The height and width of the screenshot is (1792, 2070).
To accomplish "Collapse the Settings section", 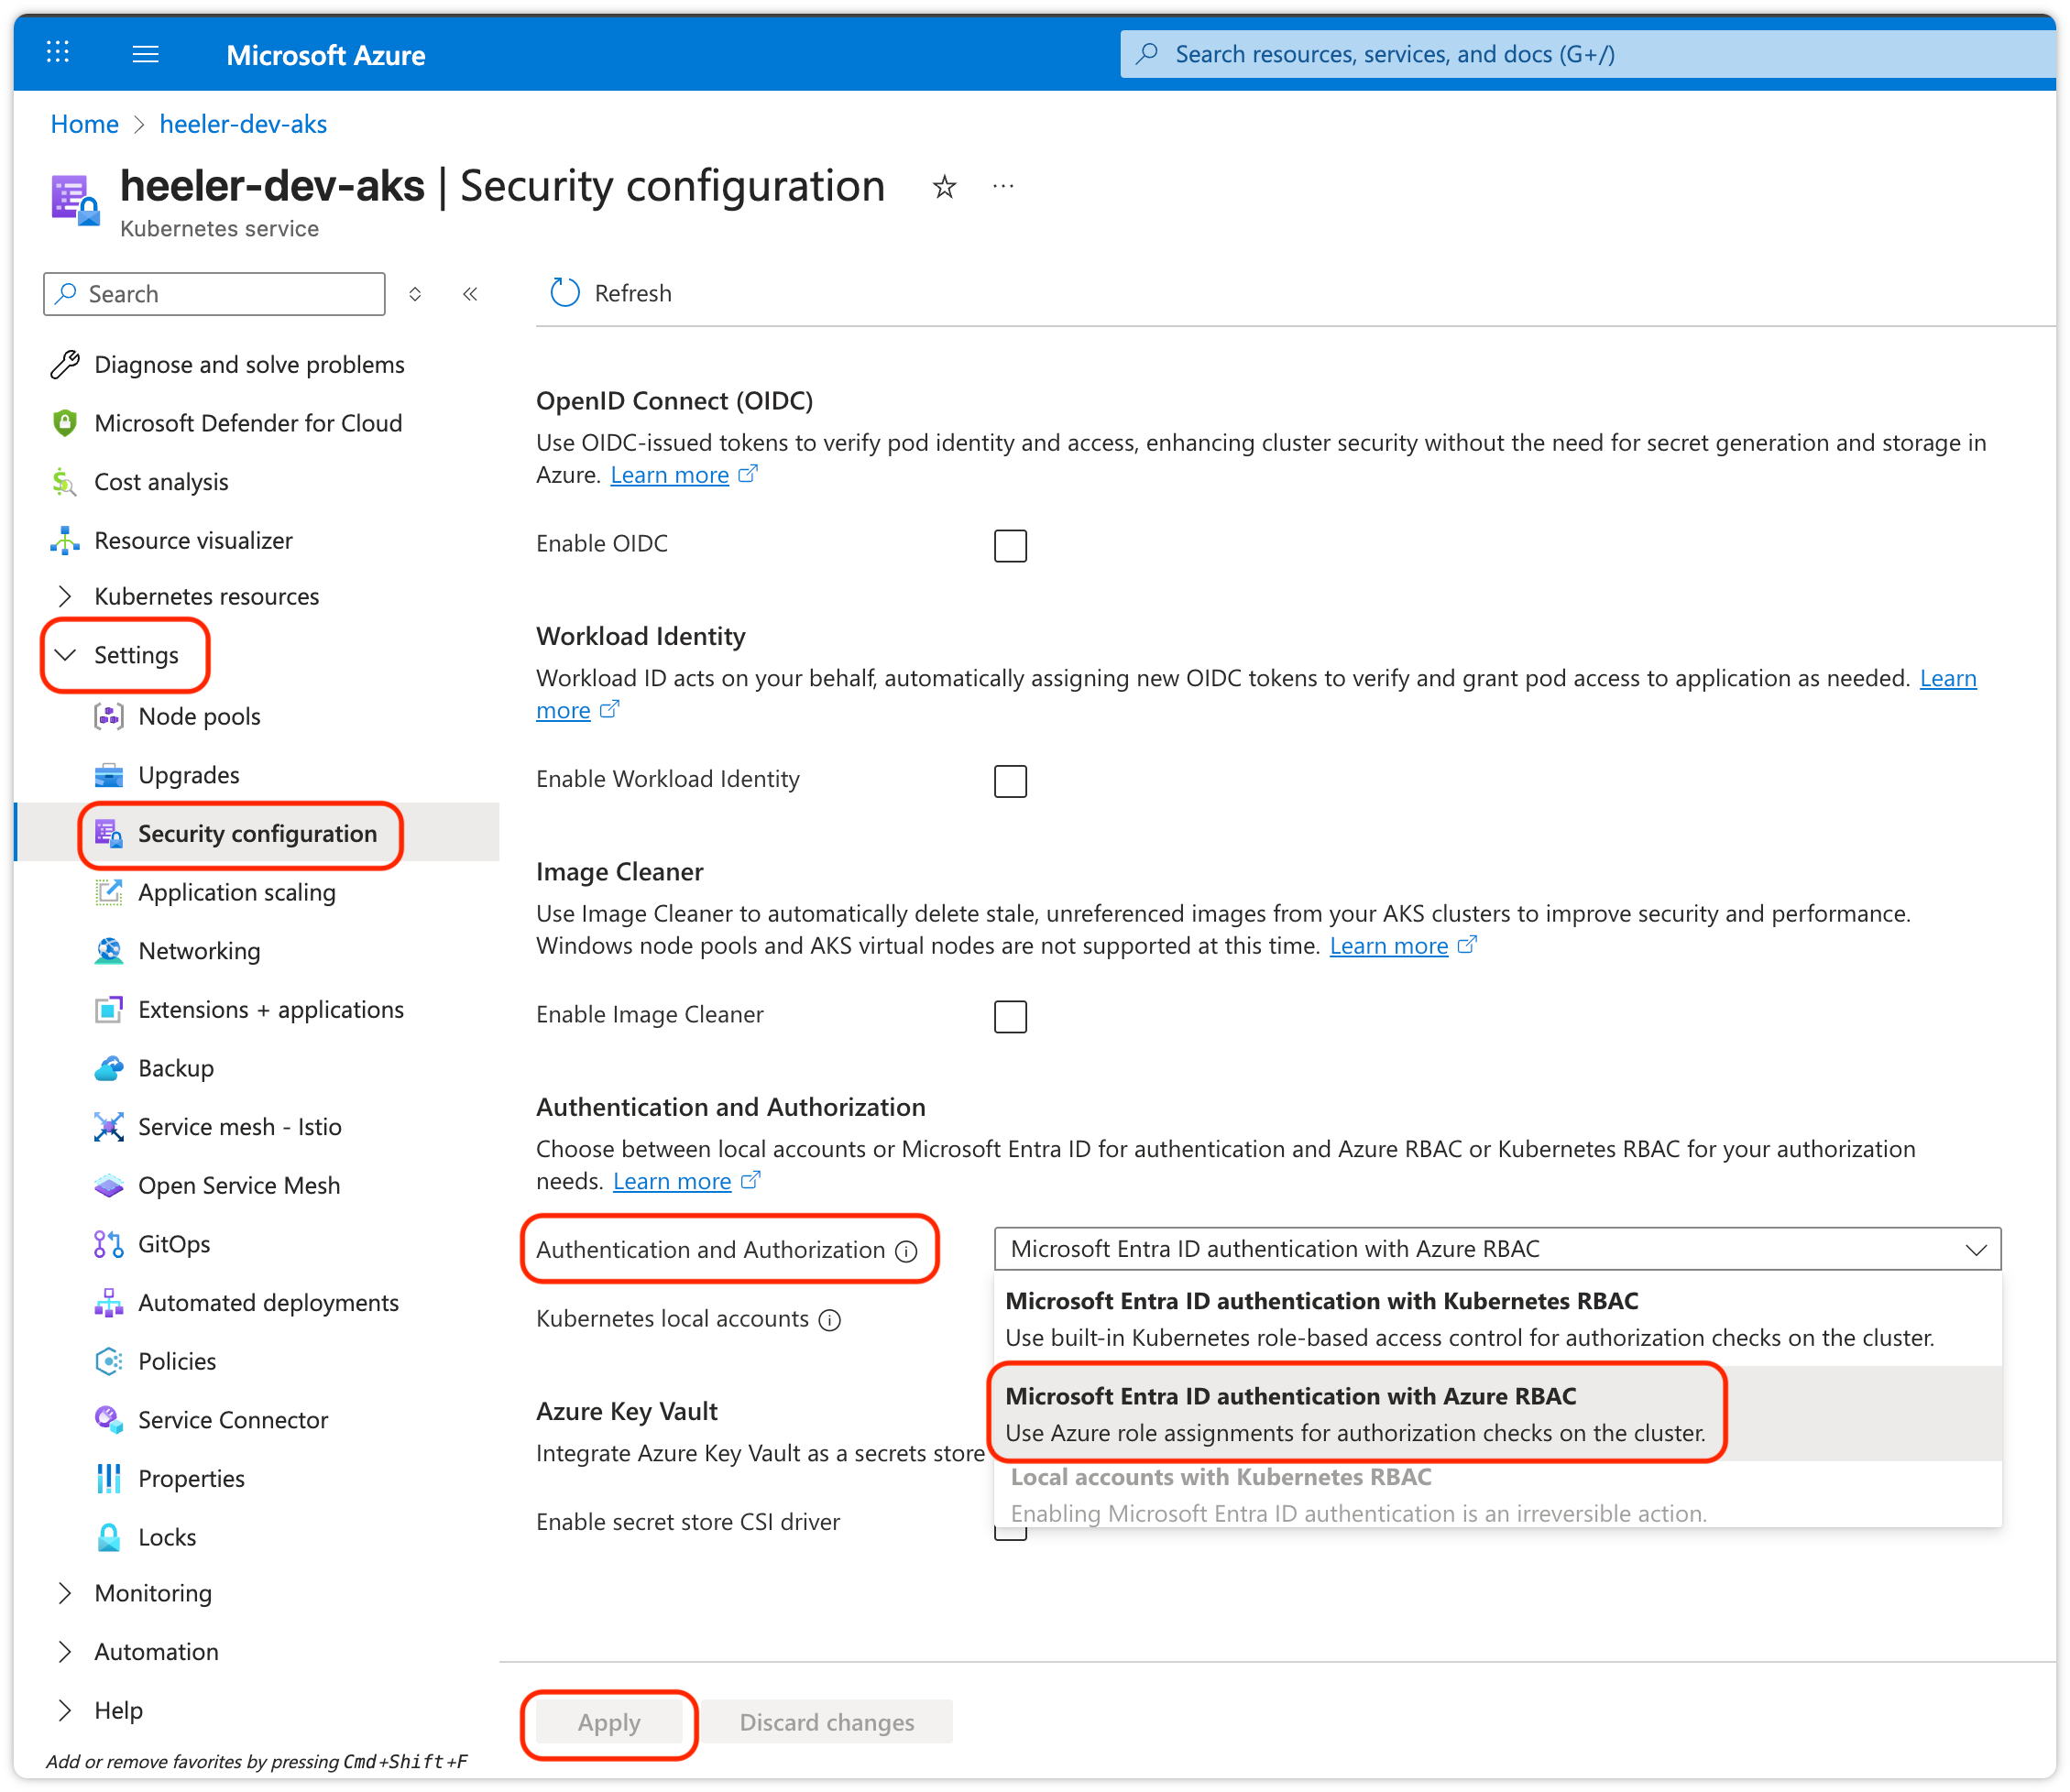I will 66,655.
